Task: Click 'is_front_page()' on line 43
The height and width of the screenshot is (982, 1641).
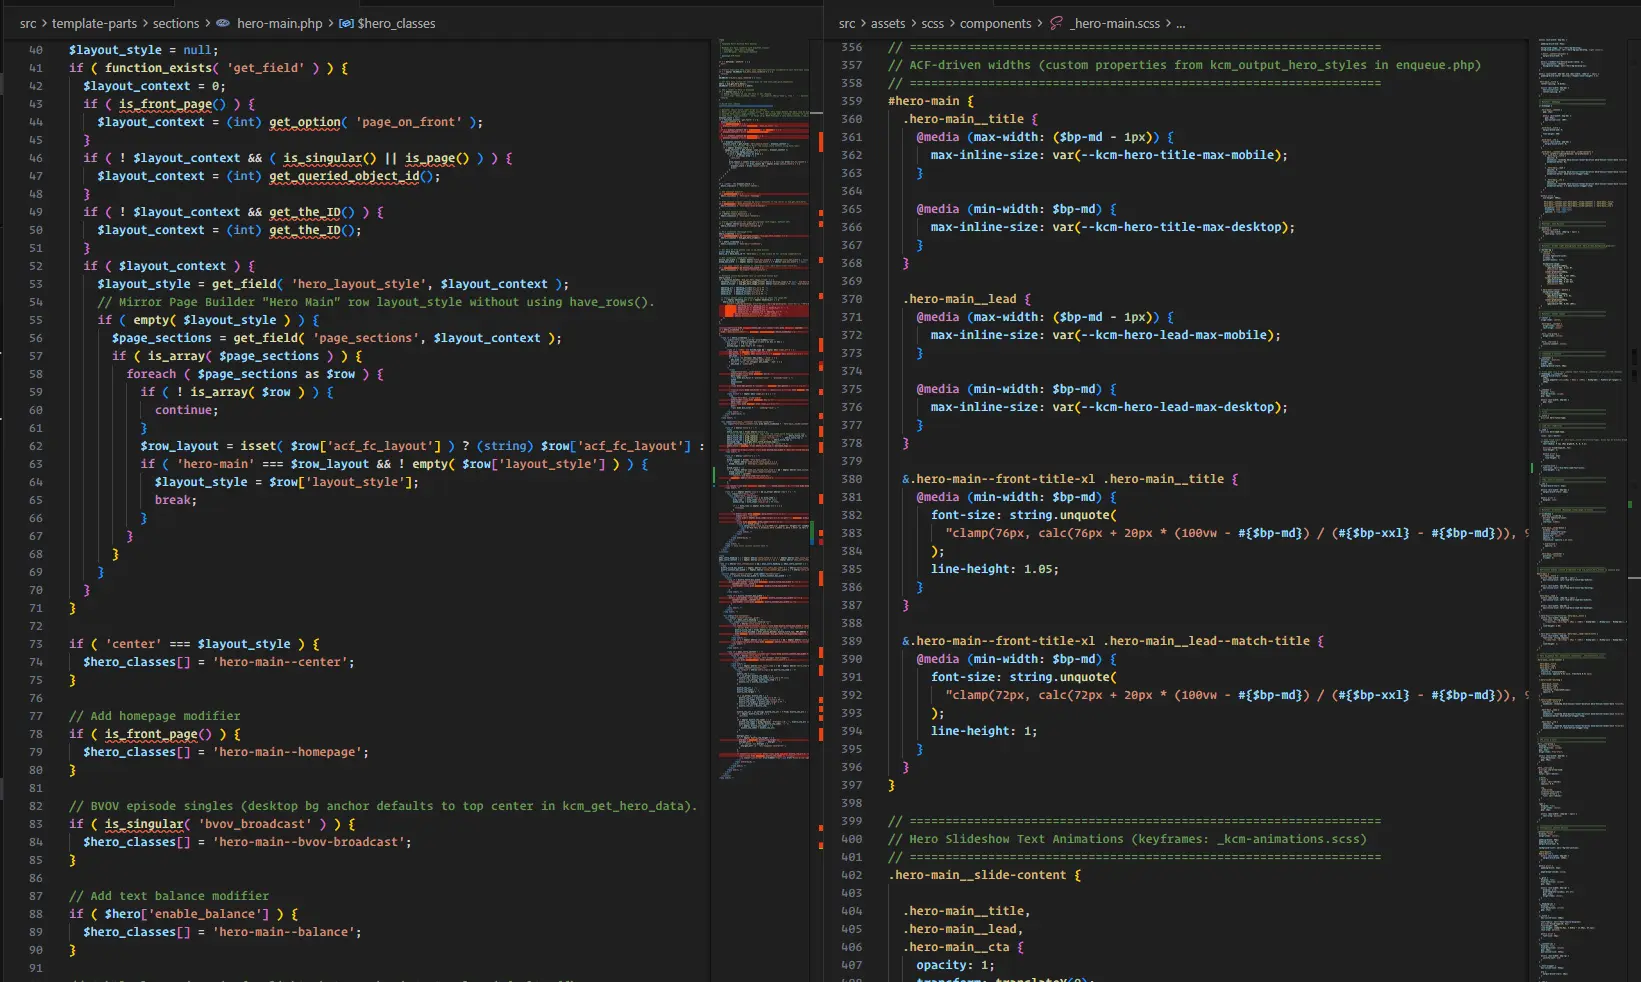Action: point(172,104)
